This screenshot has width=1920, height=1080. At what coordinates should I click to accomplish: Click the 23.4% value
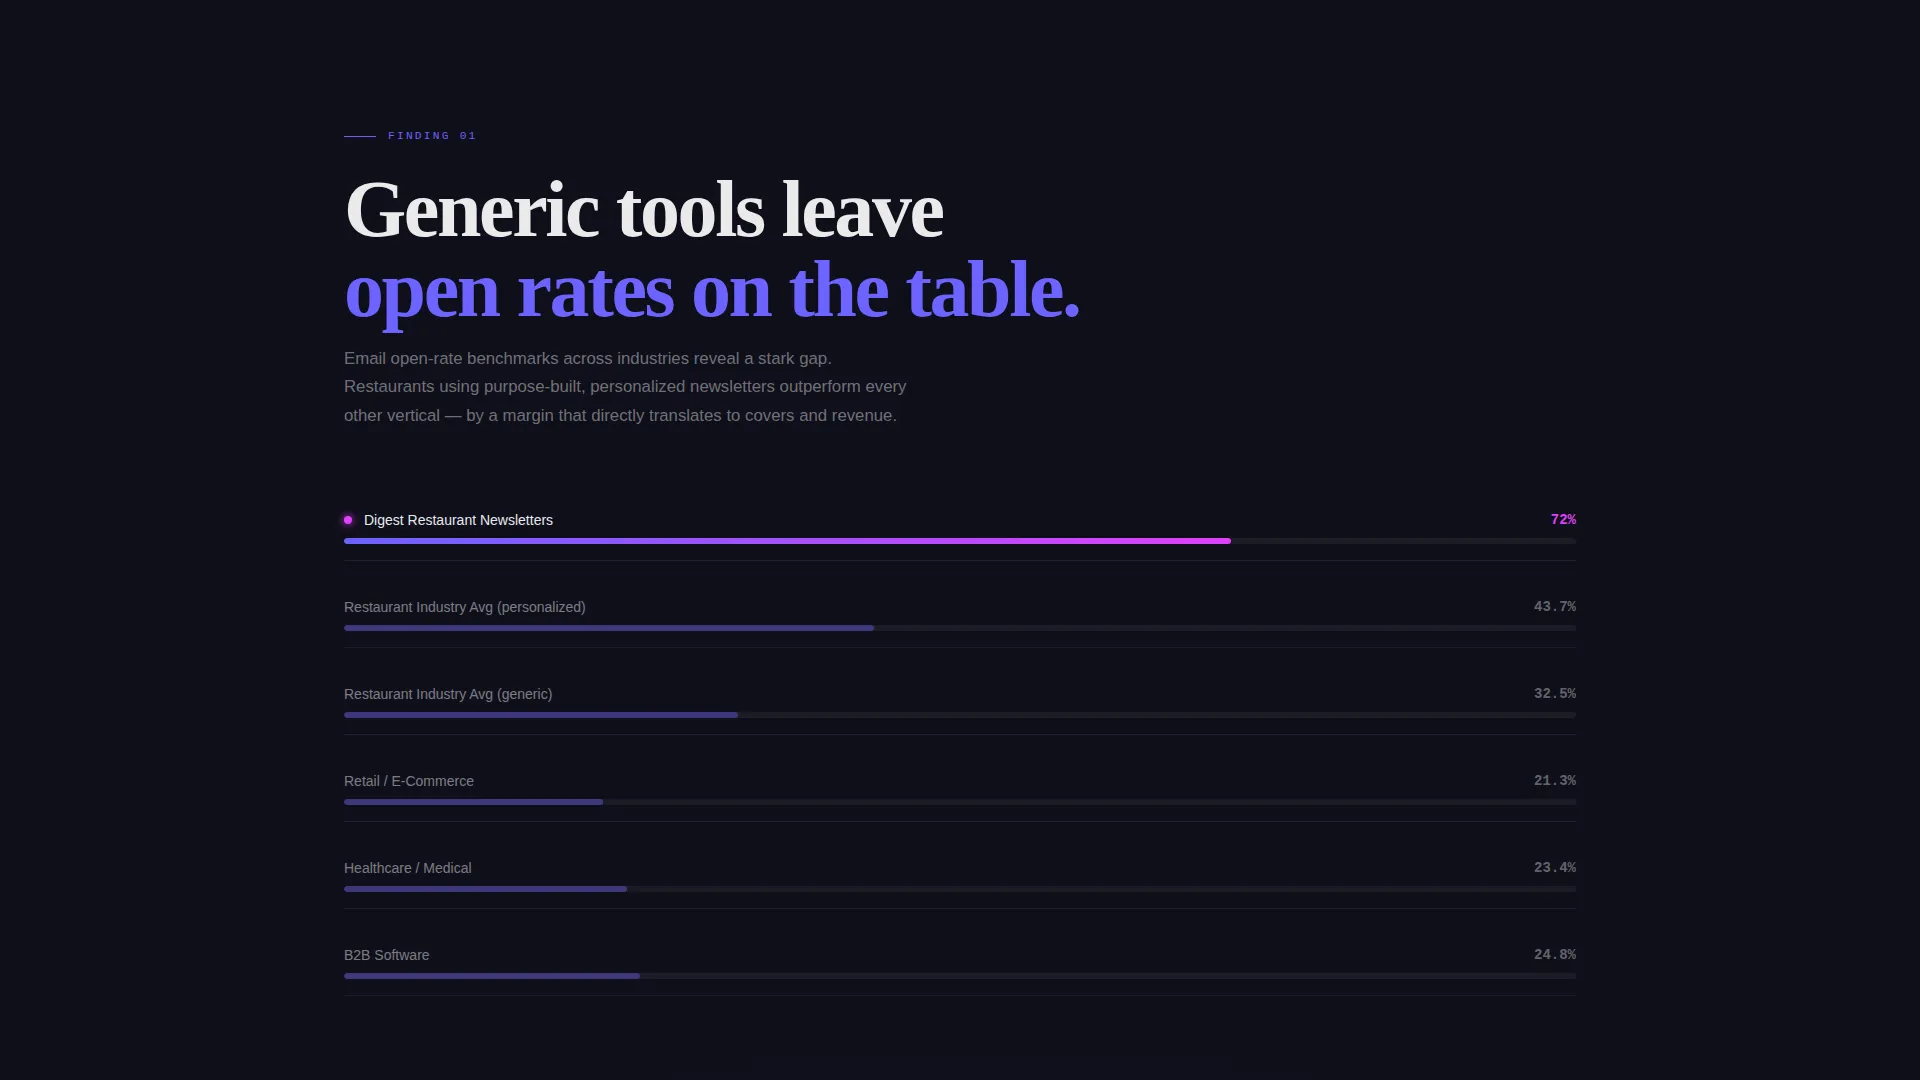1555,868
